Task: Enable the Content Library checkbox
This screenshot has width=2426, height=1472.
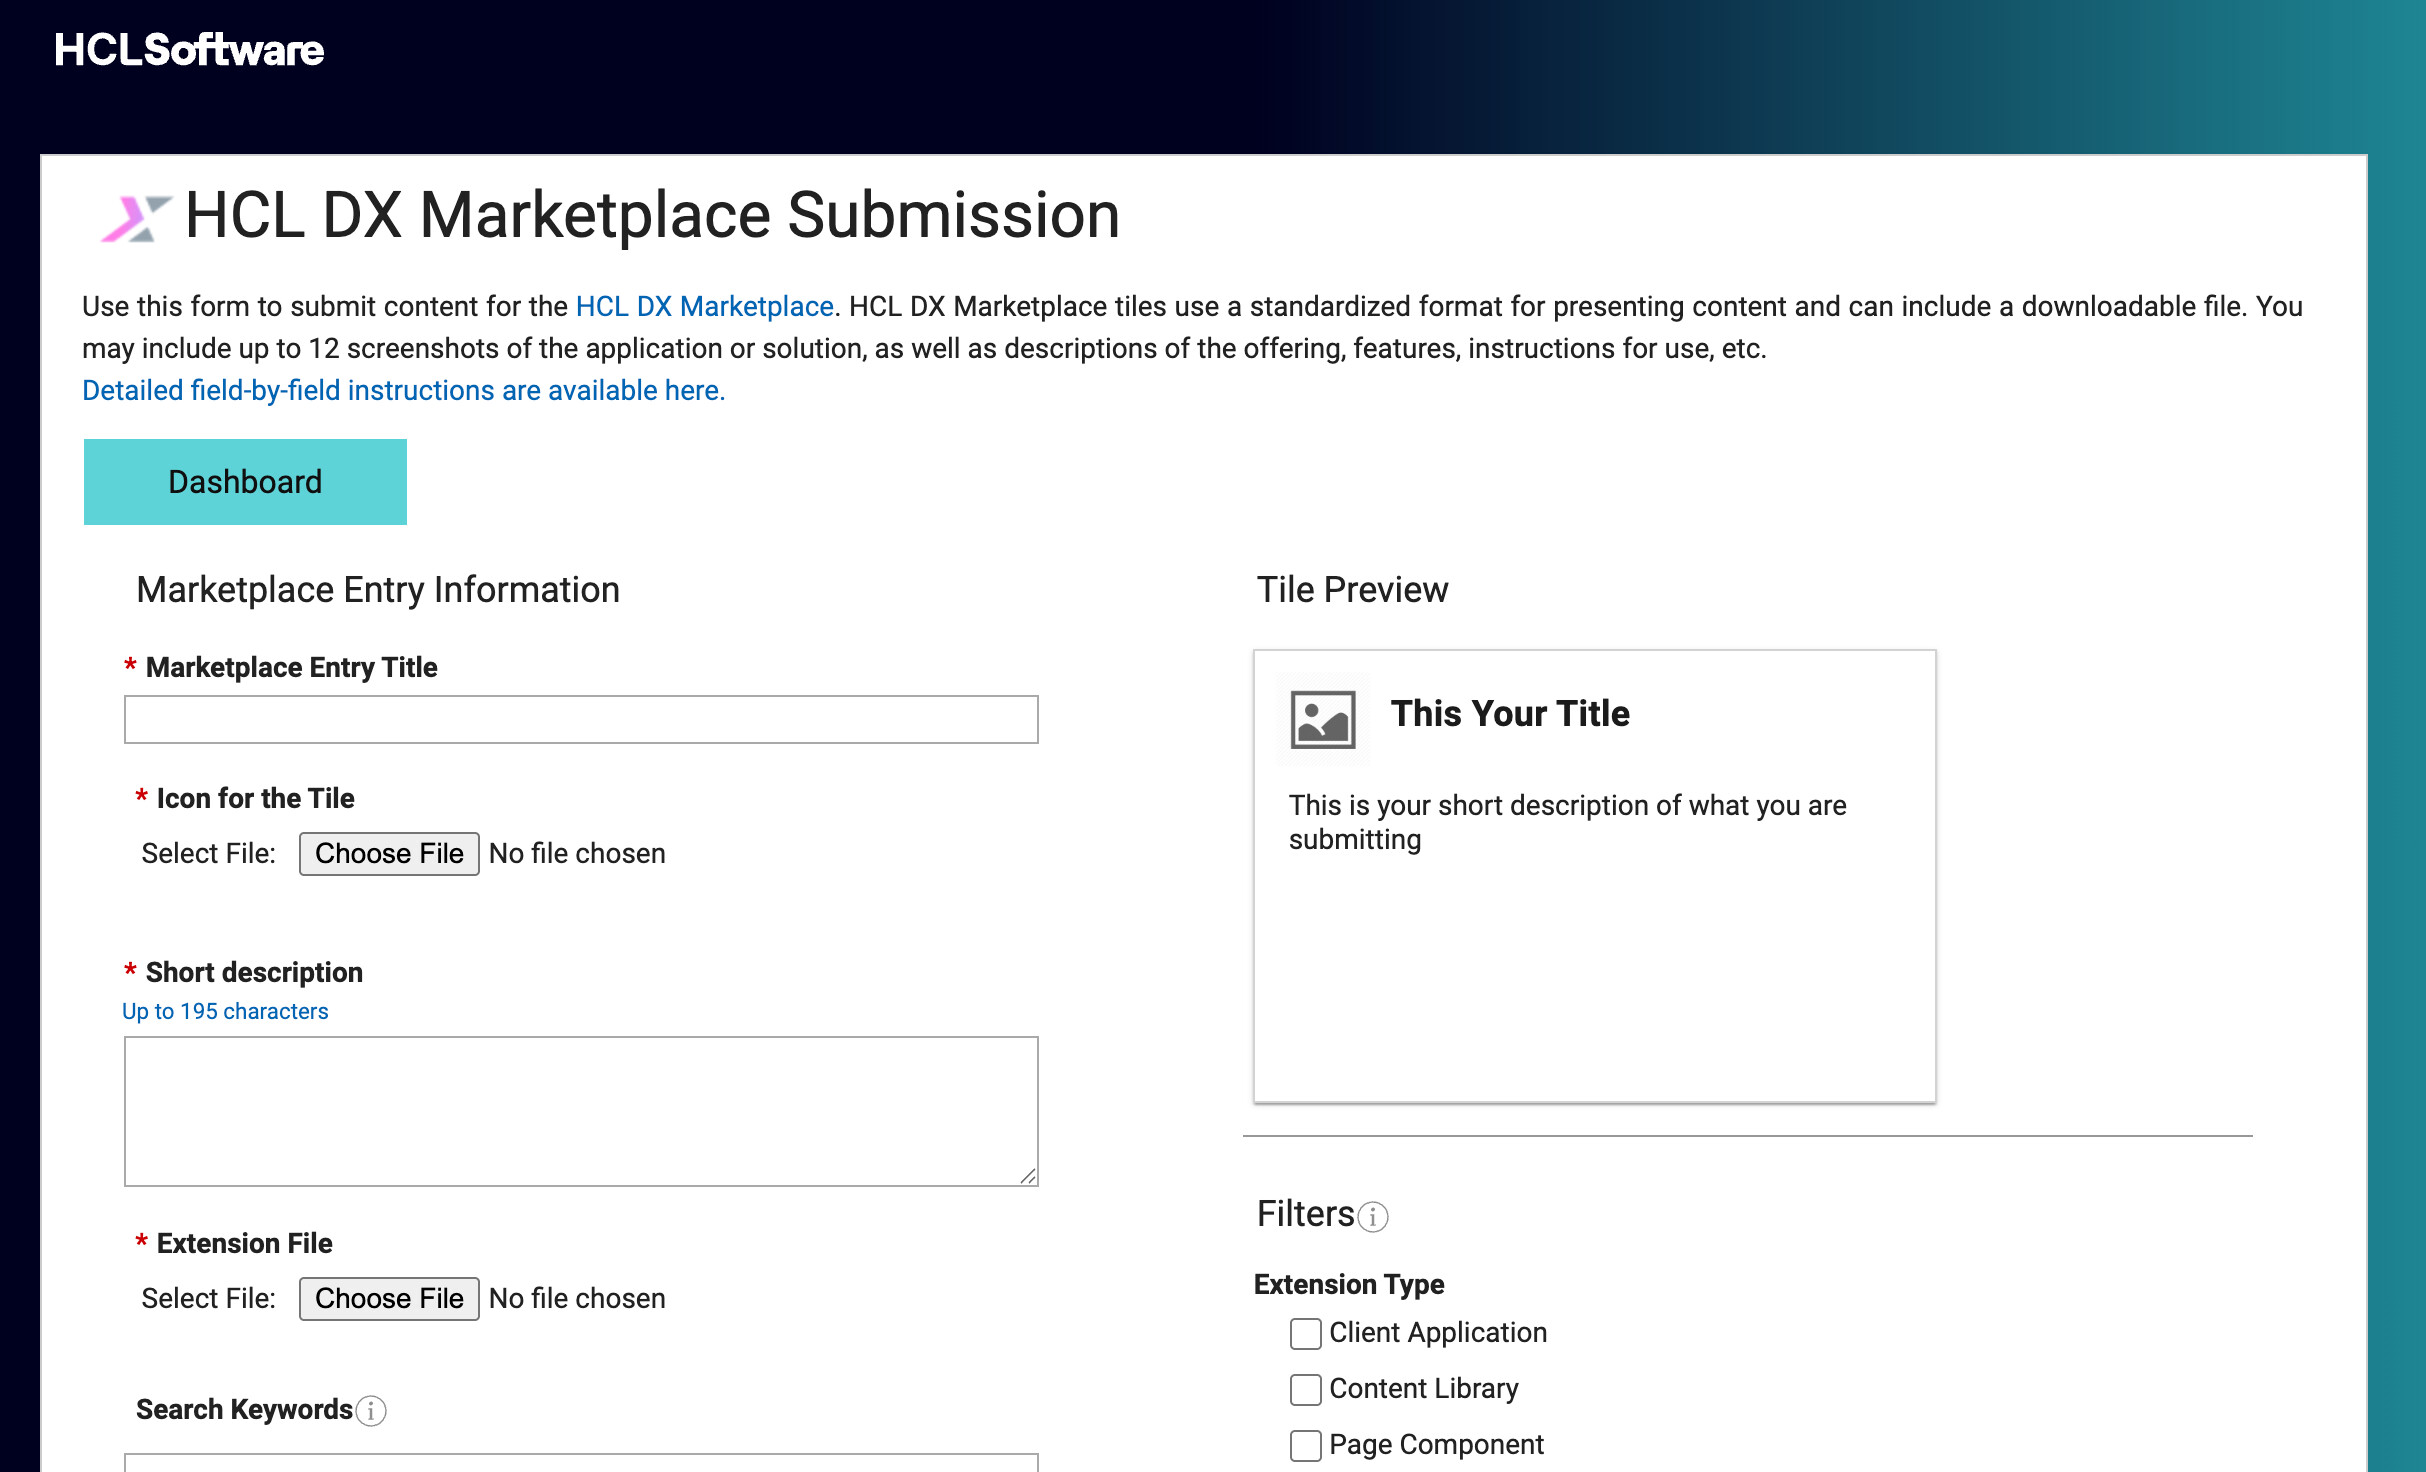Action: (1305, 1389)
